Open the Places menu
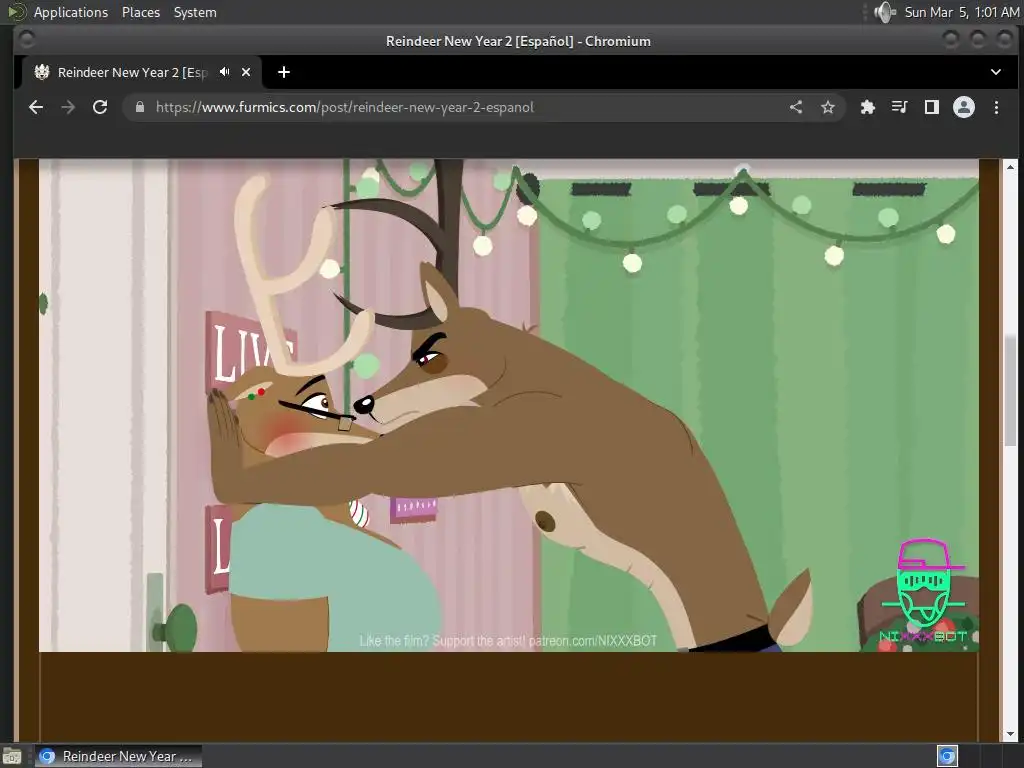Image resolution: width=1024 pixels, height=768 pixels. [141, 12]
